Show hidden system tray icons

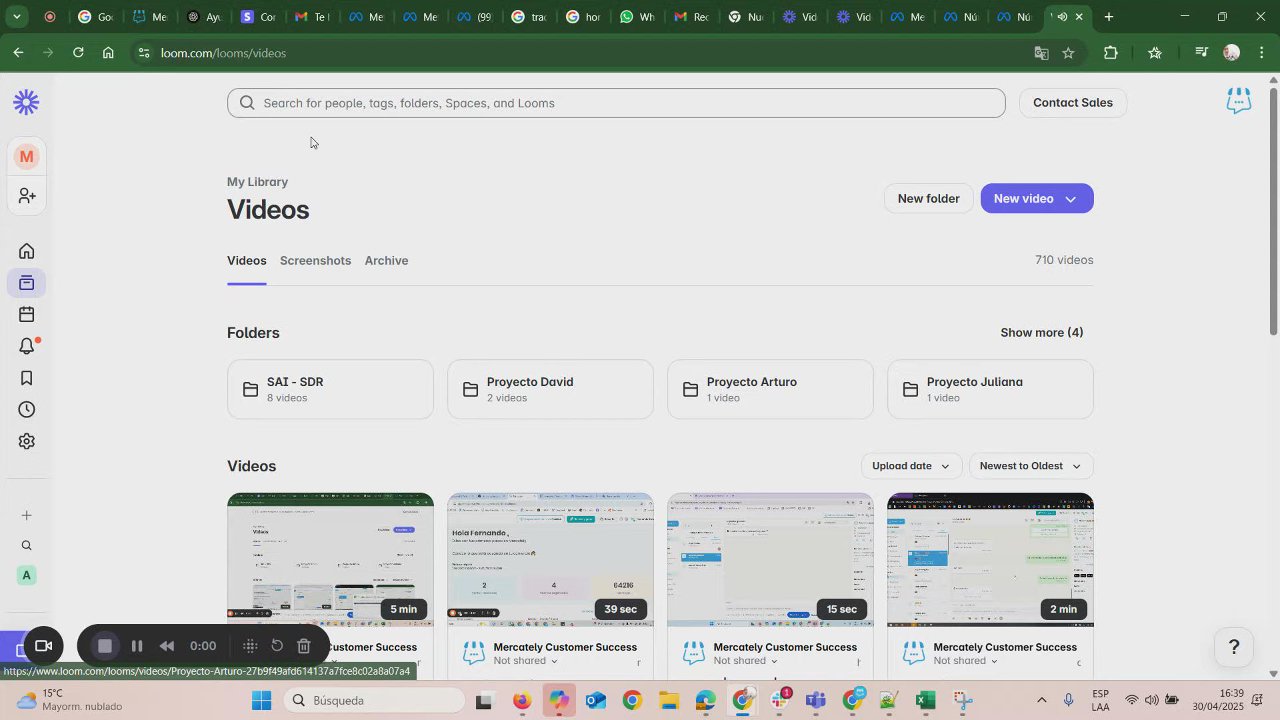click(1041, 700)
